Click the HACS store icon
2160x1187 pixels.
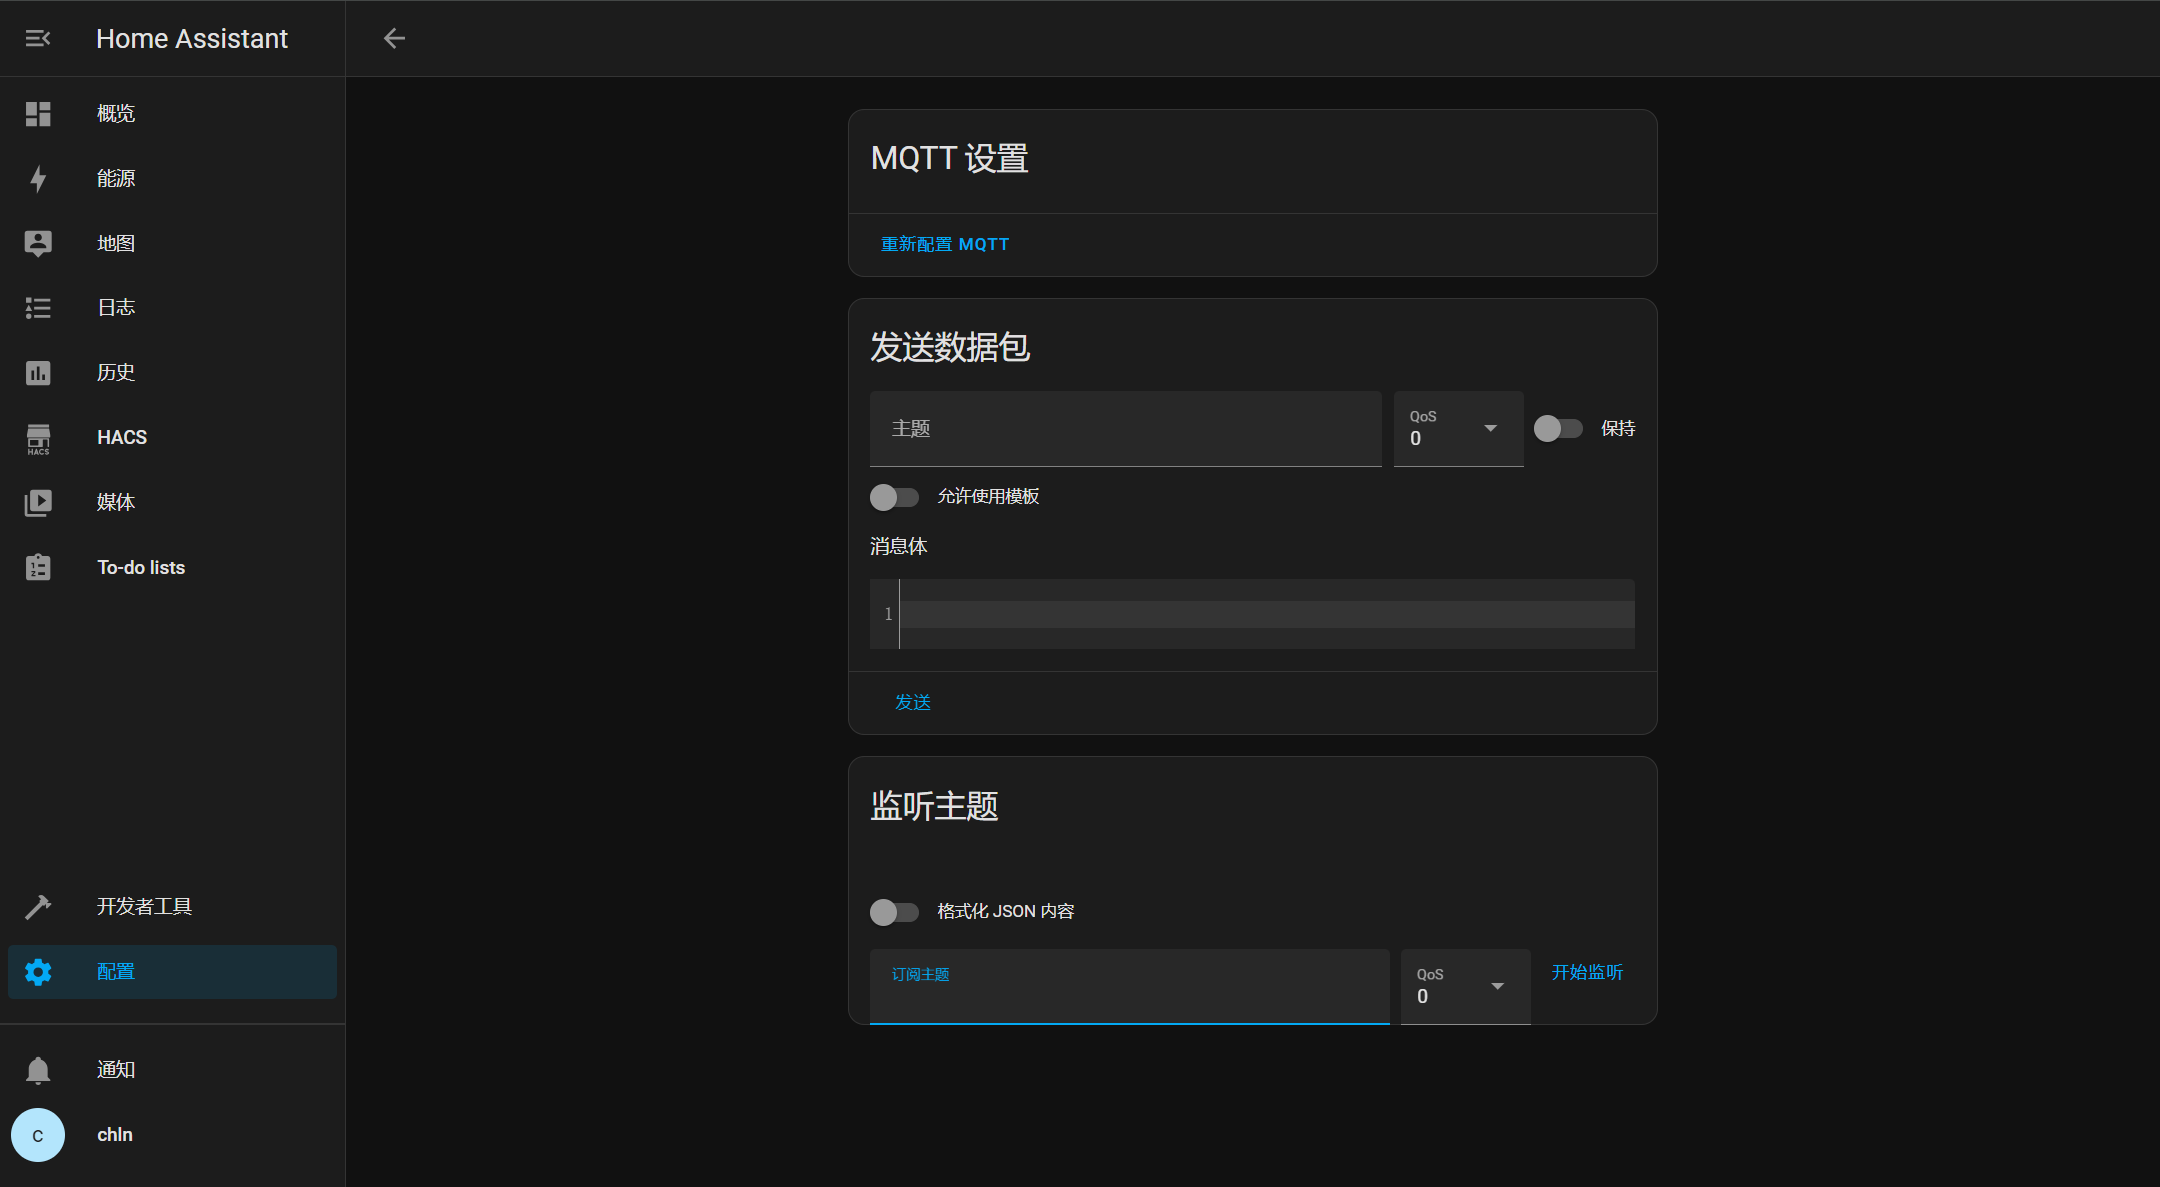38,438
